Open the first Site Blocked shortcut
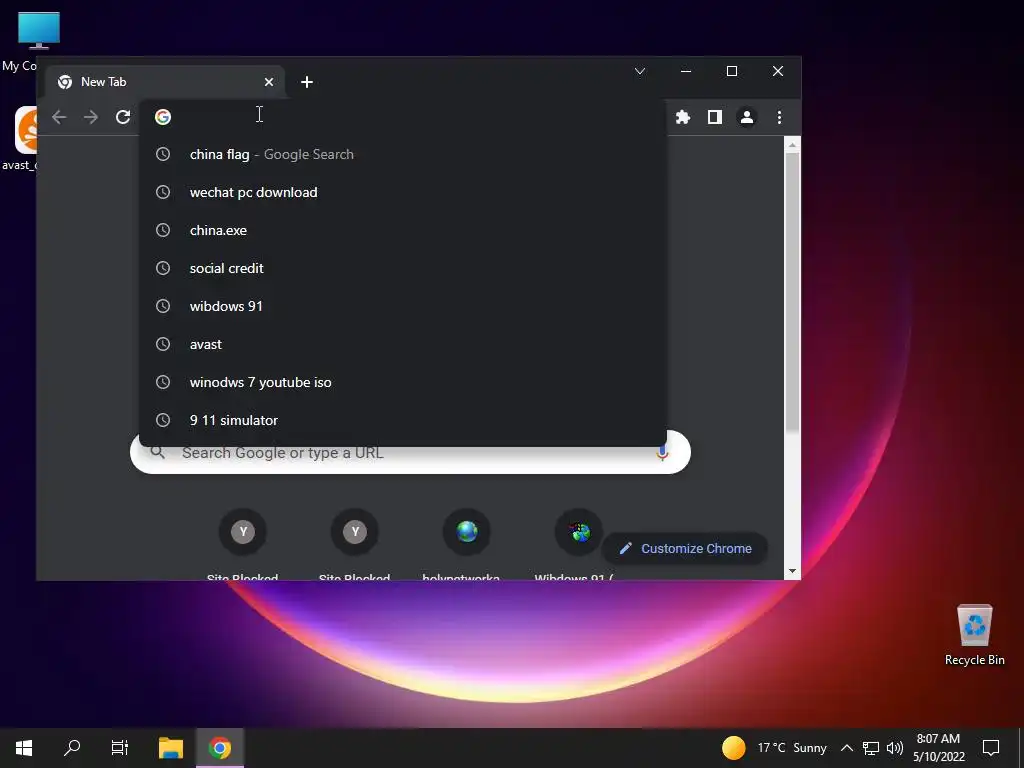Screen dimensions: 1024x768 (x=242, y=532)
